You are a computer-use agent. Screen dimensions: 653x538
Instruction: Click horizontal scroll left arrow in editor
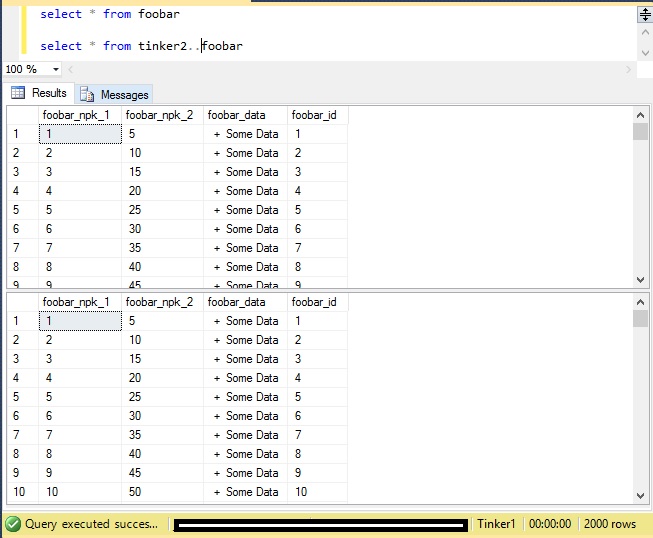click(70, 69)
